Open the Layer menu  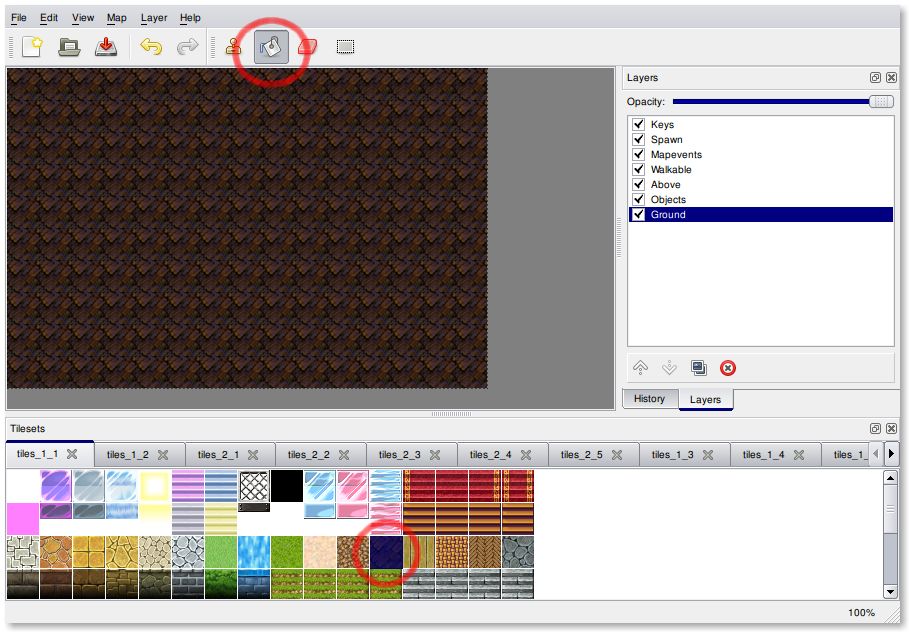point(154,18)
